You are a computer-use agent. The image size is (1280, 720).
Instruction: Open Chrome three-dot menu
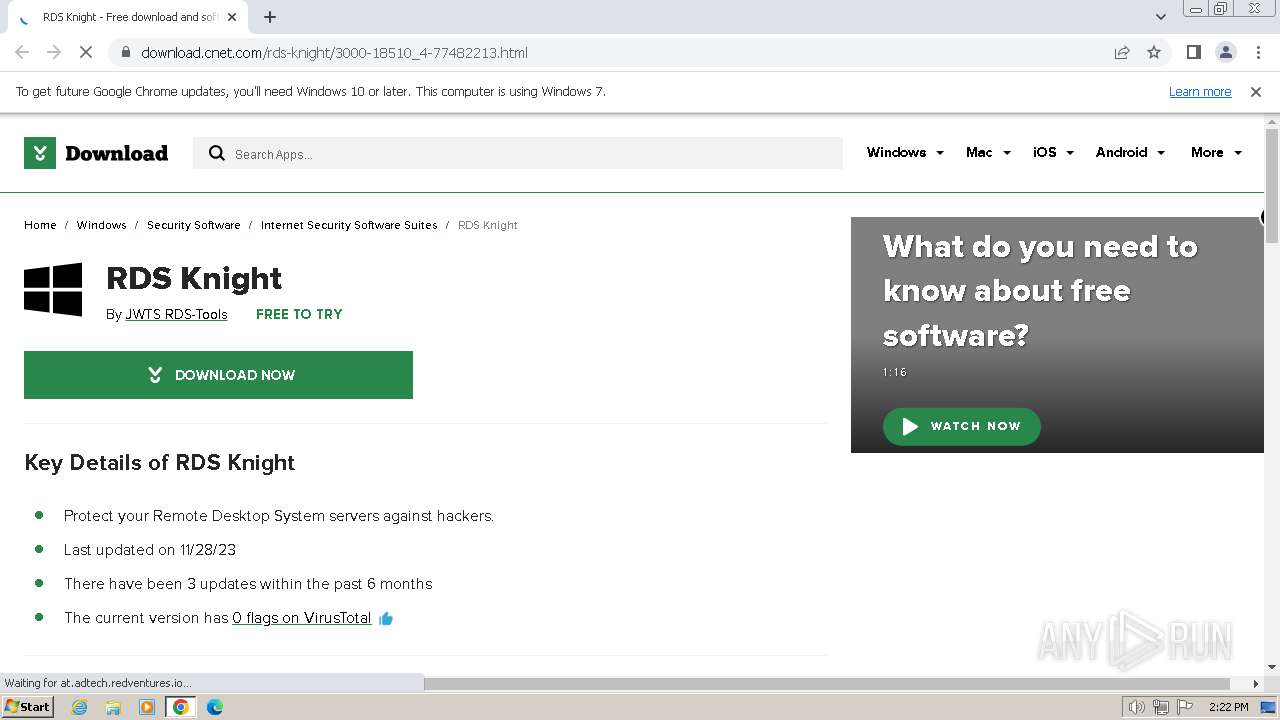[x=1258, y=53]
